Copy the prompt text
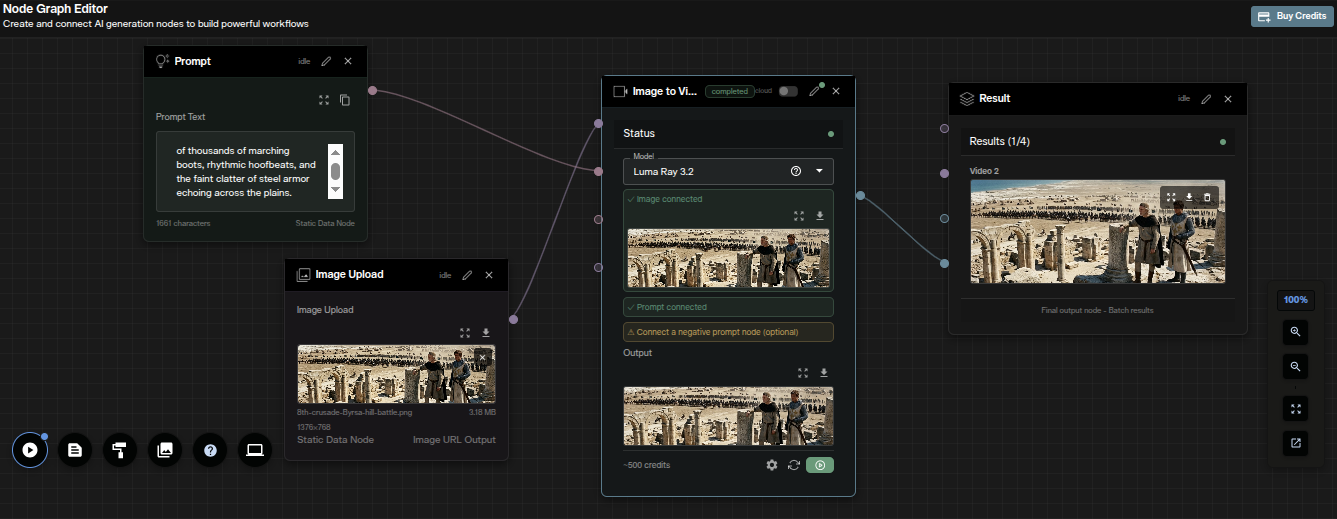This screenshot has width=1337, height=519. [x=345, y=100]
